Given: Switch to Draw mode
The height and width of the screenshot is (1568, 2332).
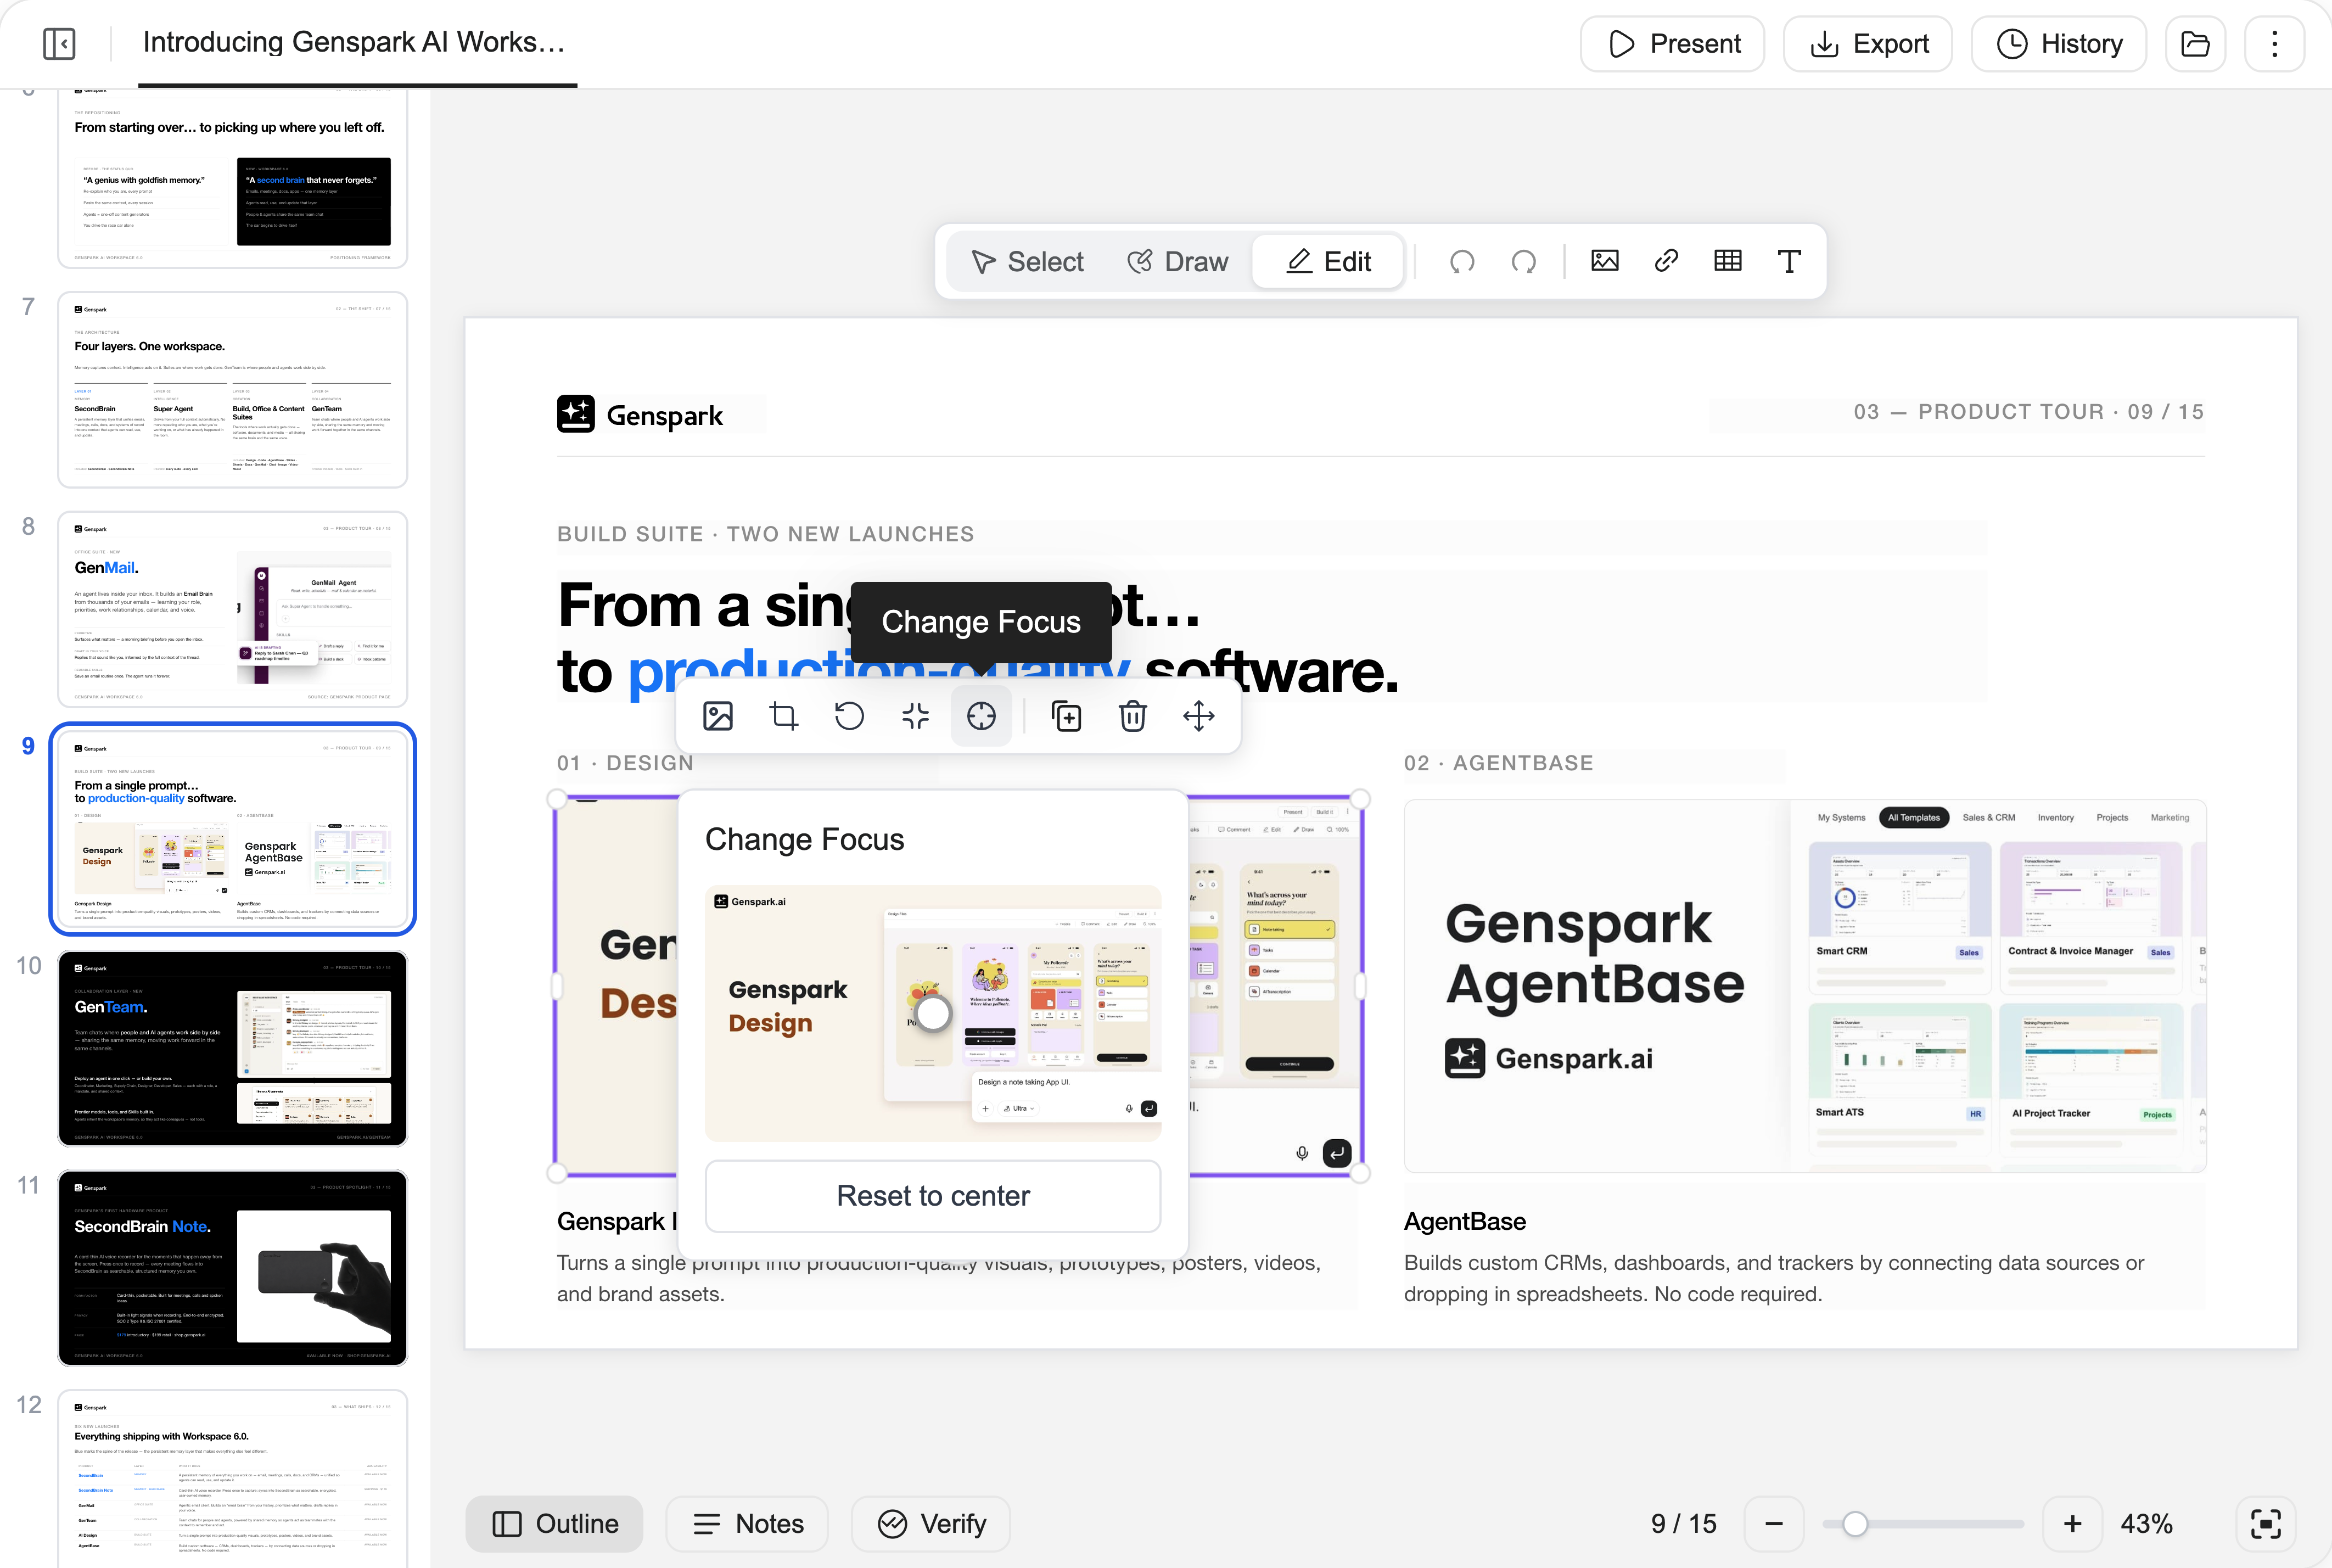Looking at the screenshot, I should click(x=1178, y=262).
